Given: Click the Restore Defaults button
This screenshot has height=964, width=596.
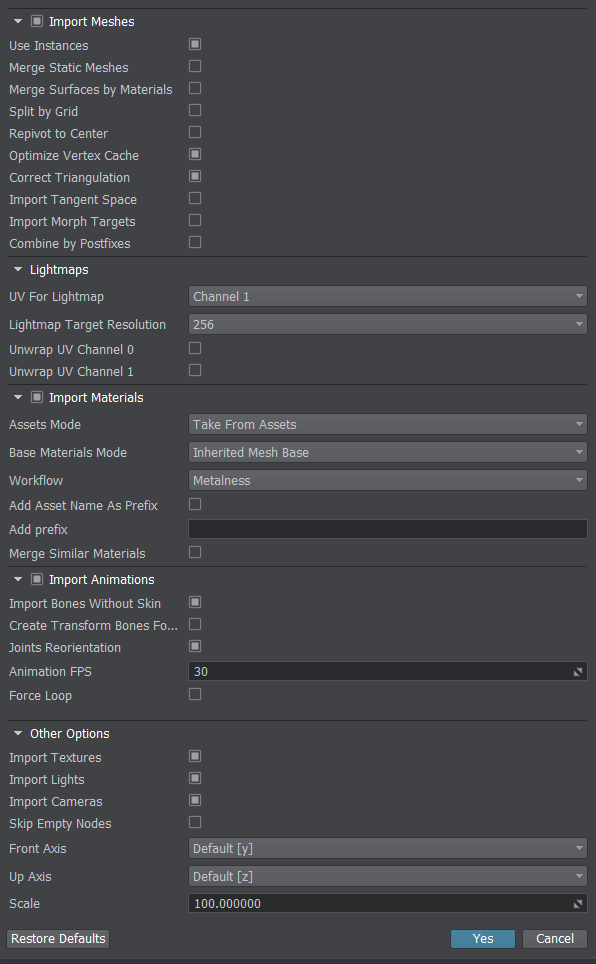Looking at the screenshot, I should pos(58,939).
